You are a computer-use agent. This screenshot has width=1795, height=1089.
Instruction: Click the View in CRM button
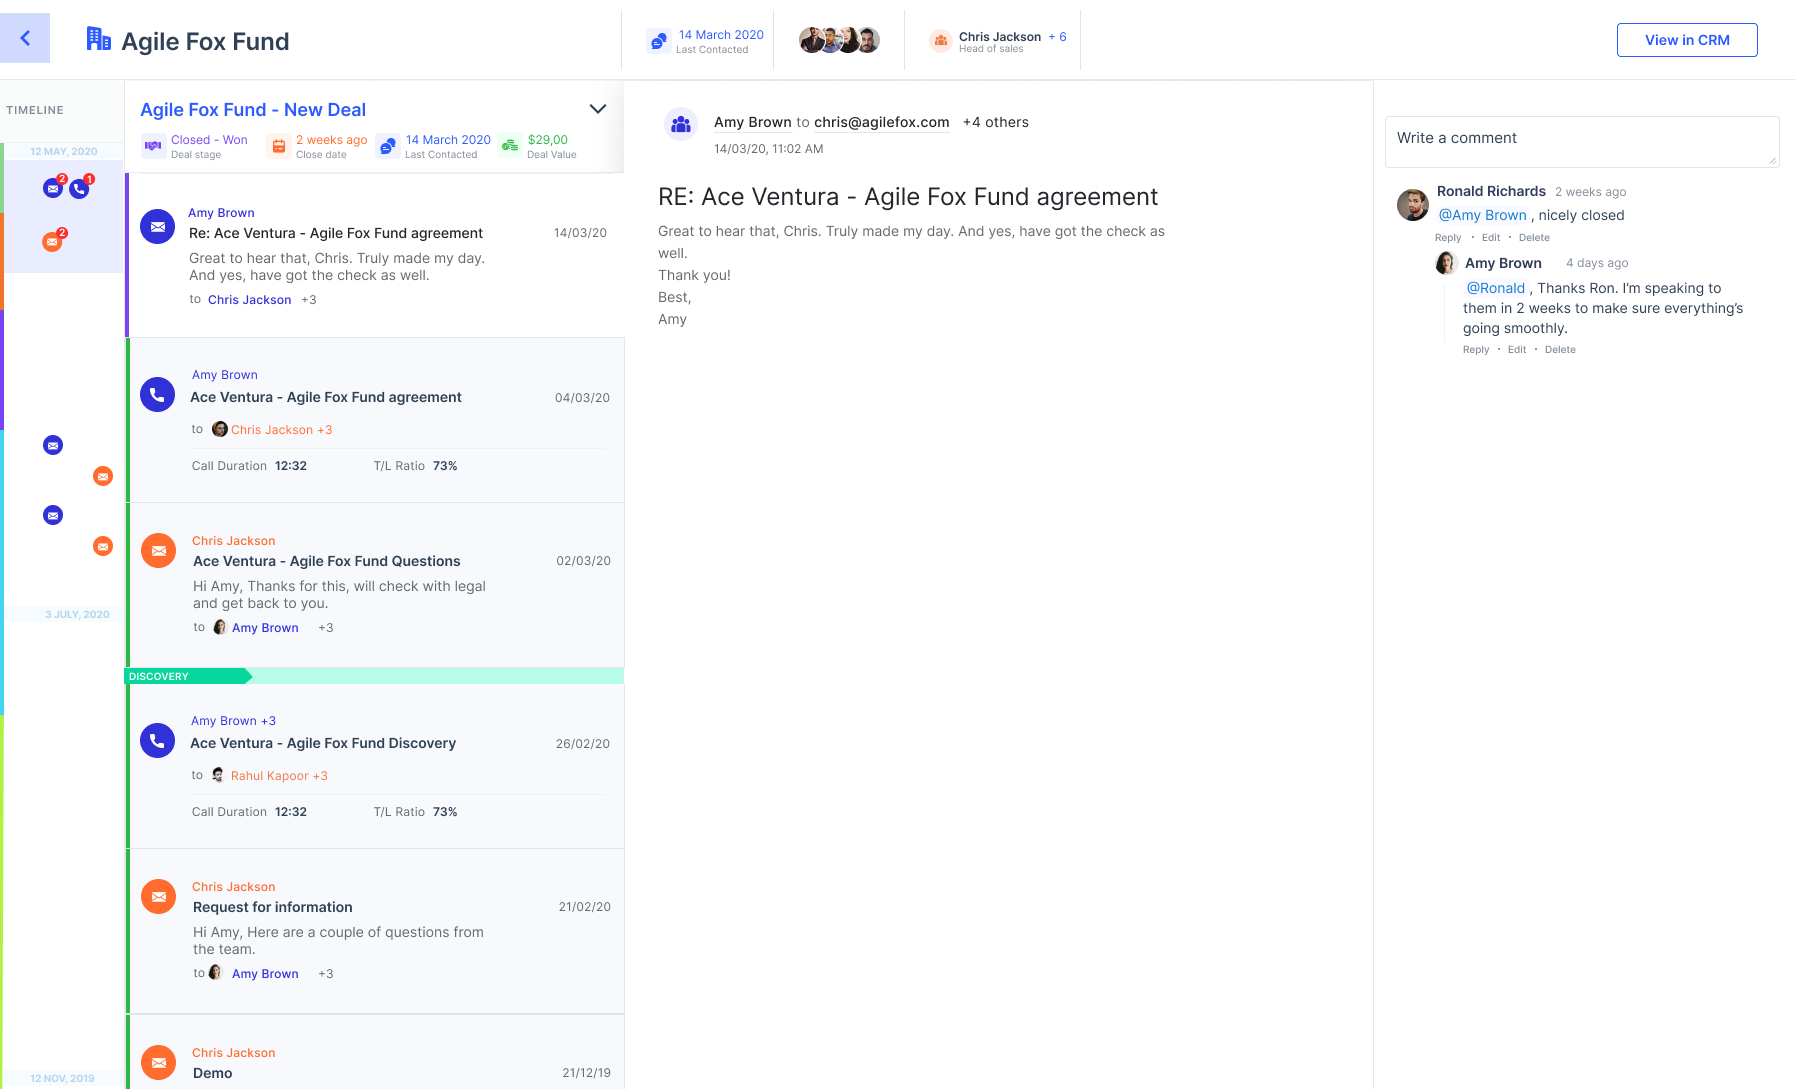1687,40
